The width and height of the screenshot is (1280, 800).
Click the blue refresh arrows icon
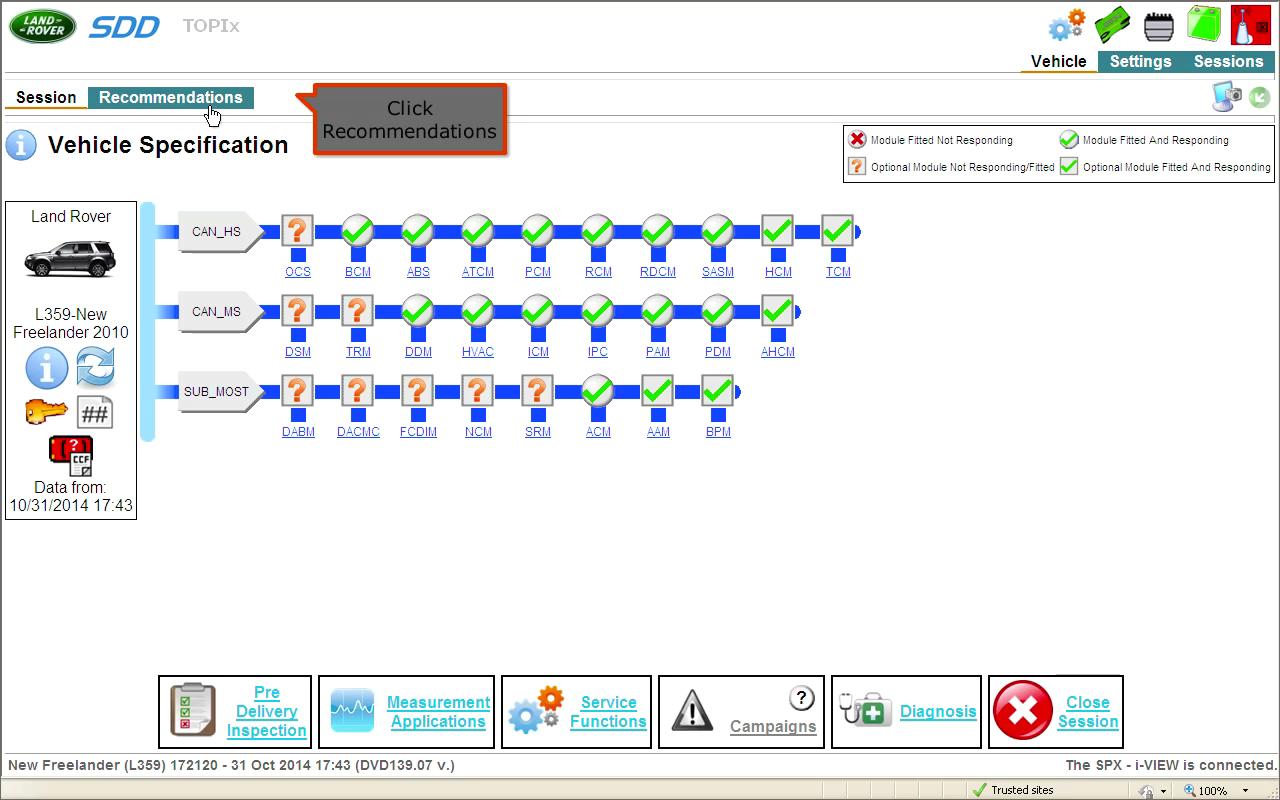[95, 368]
